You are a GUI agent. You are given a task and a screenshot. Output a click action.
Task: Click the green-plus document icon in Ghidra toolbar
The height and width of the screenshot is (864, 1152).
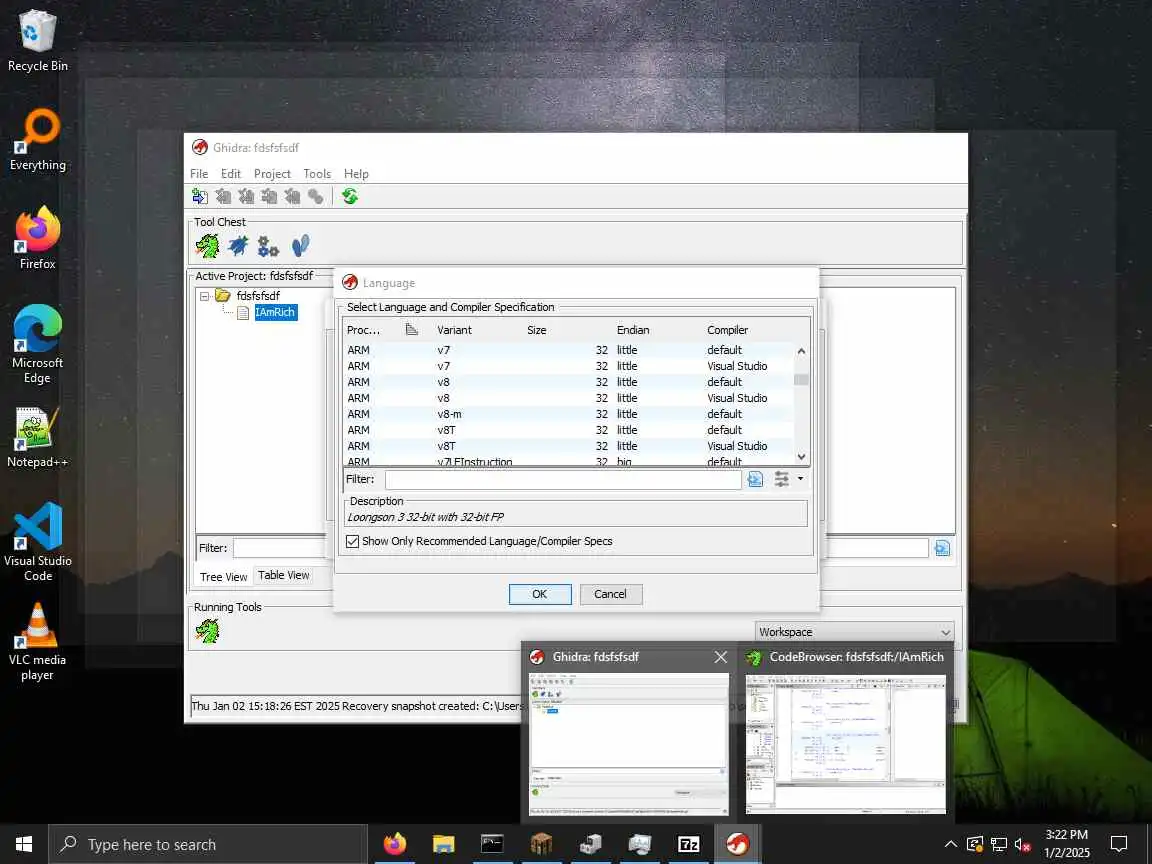[x=199, y=196]
